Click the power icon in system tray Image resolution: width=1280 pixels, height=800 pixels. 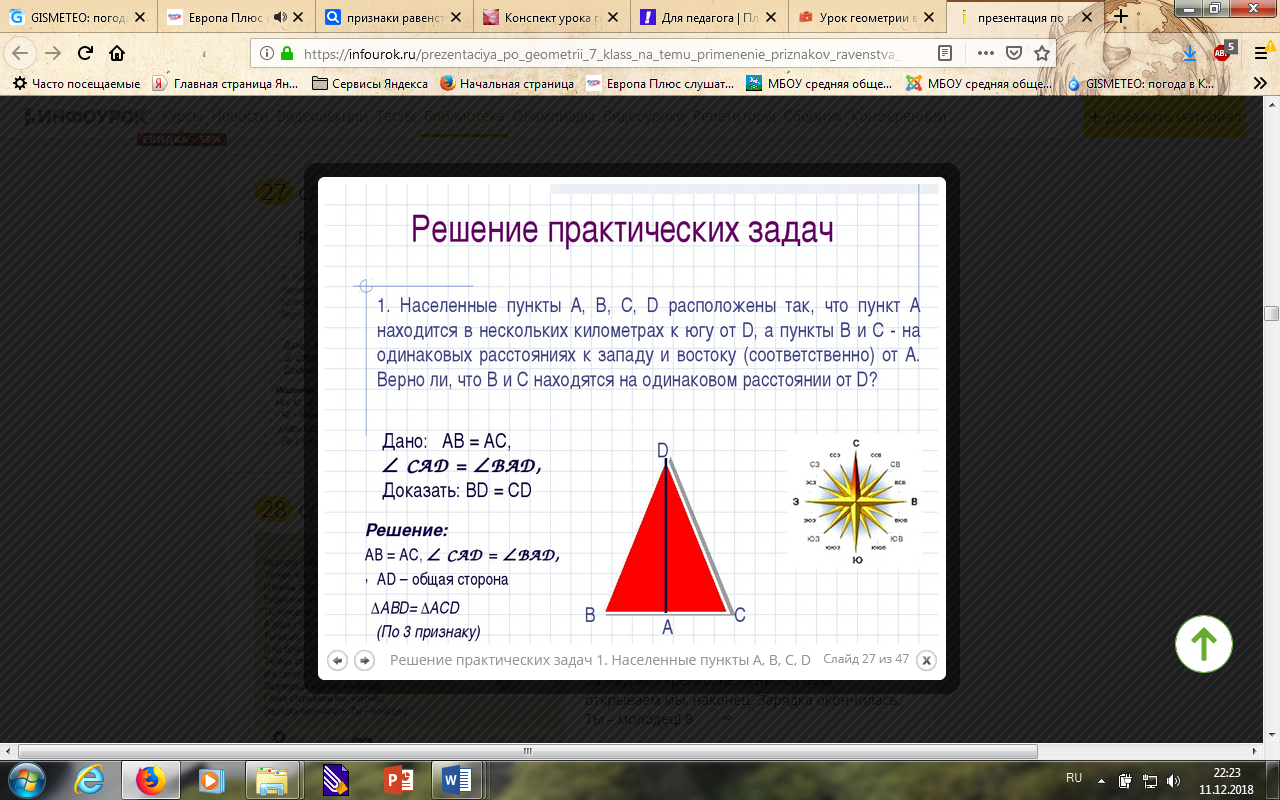click(x=1126, y=781)
